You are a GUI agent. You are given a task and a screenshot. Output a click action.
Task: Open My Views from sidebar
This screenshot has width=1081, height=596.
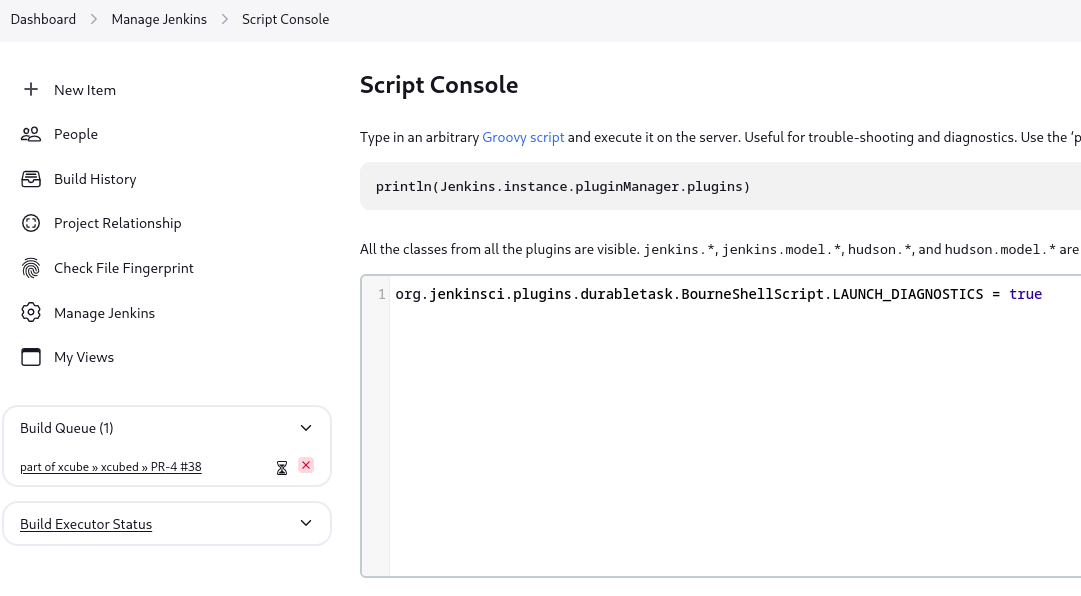[x=84, y=358]
